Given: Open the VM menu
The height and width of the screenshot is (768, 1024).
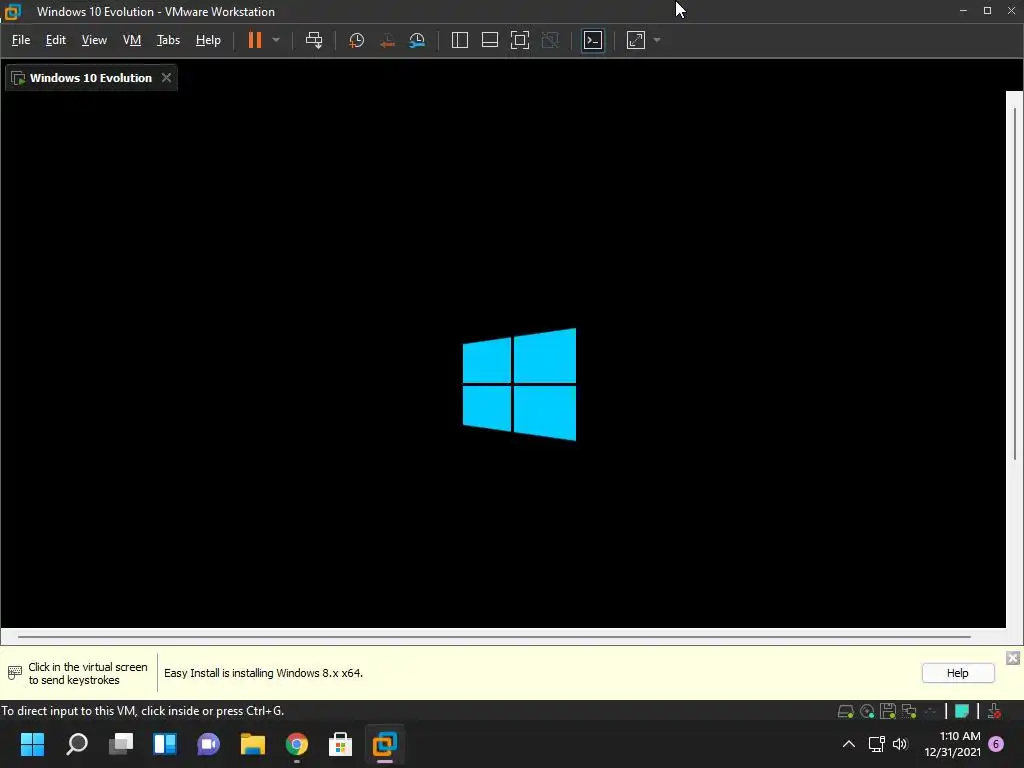Looking at the screenshot, I should (x=132, y=40).
